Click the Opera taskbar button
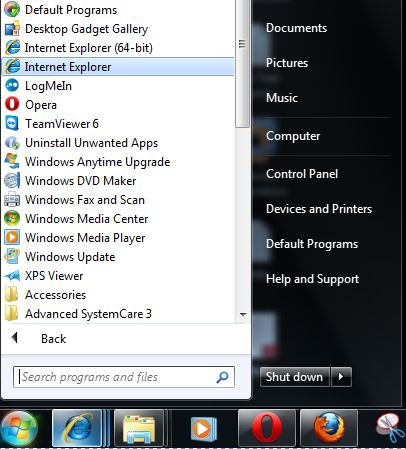The height and width of the screenshot is (449, 406). 267,428
